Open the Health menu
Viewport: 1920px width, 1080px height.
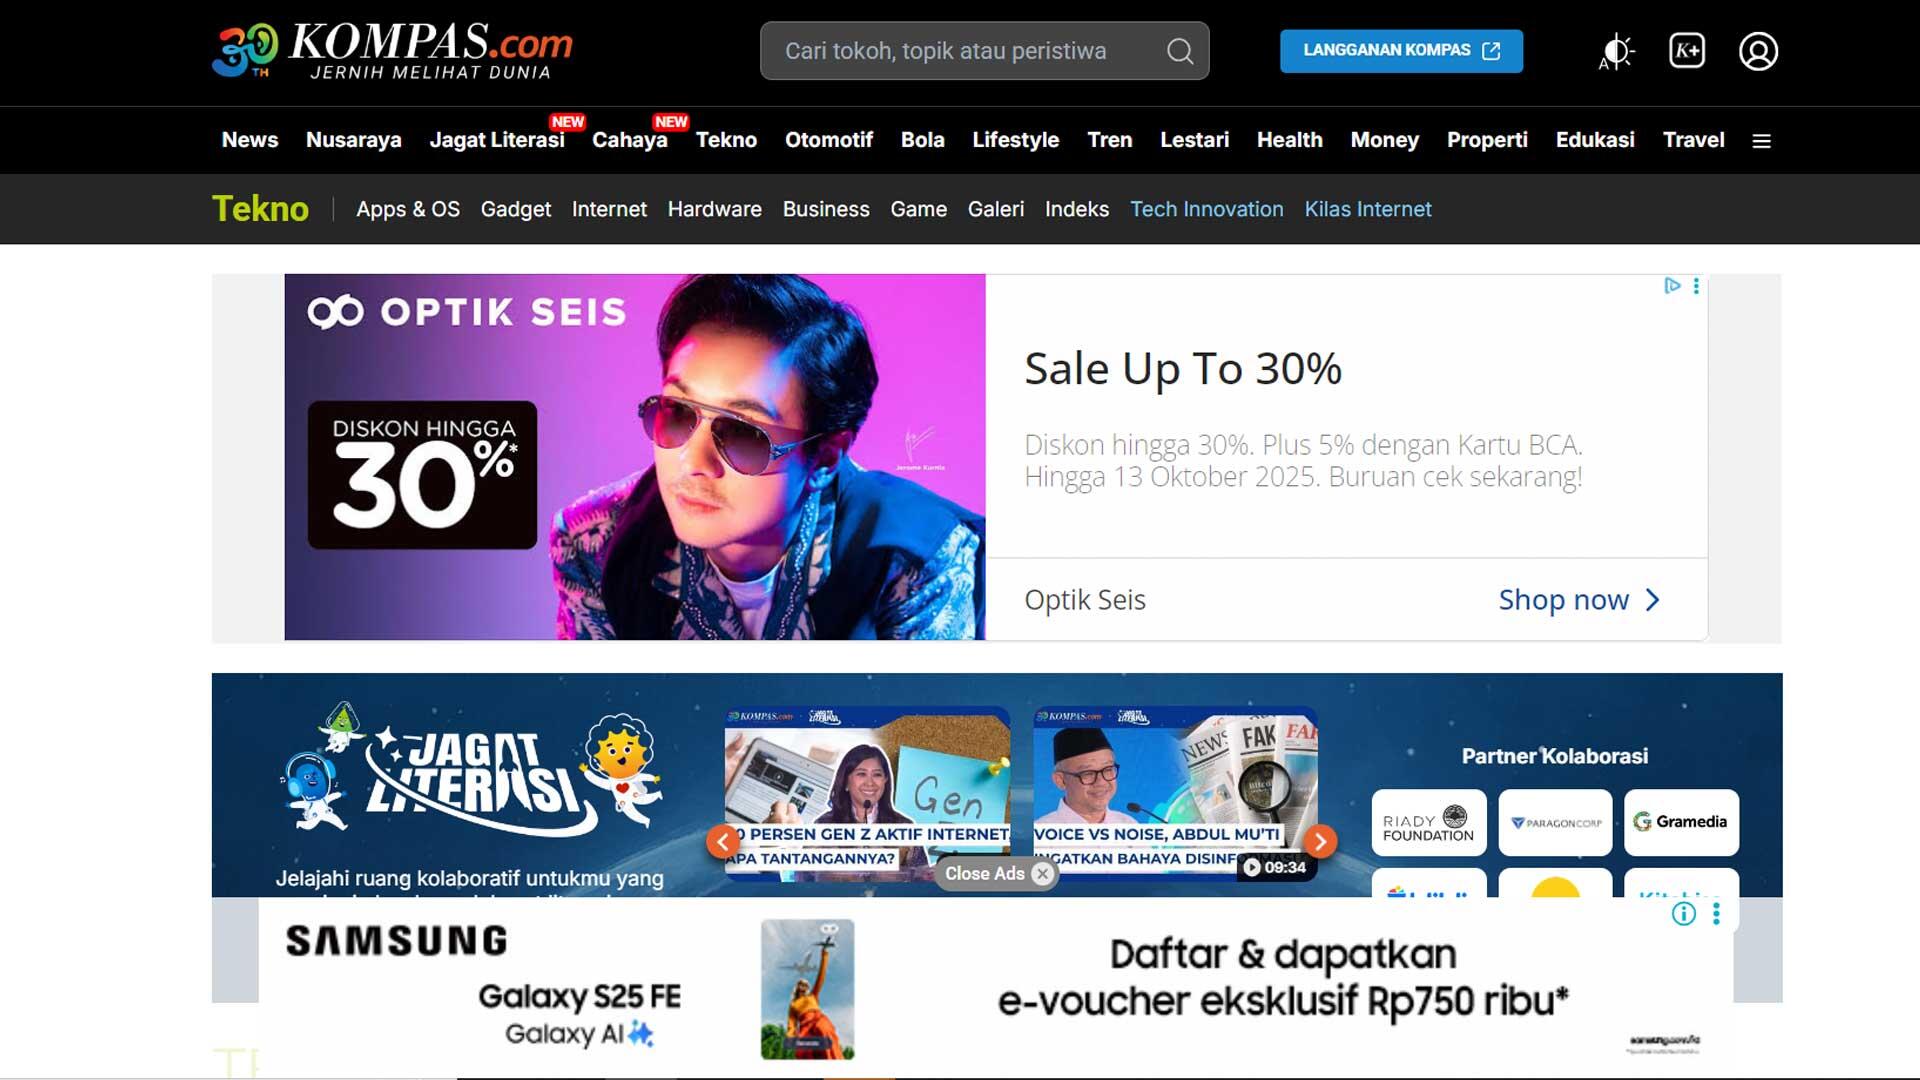(1290, 140)
